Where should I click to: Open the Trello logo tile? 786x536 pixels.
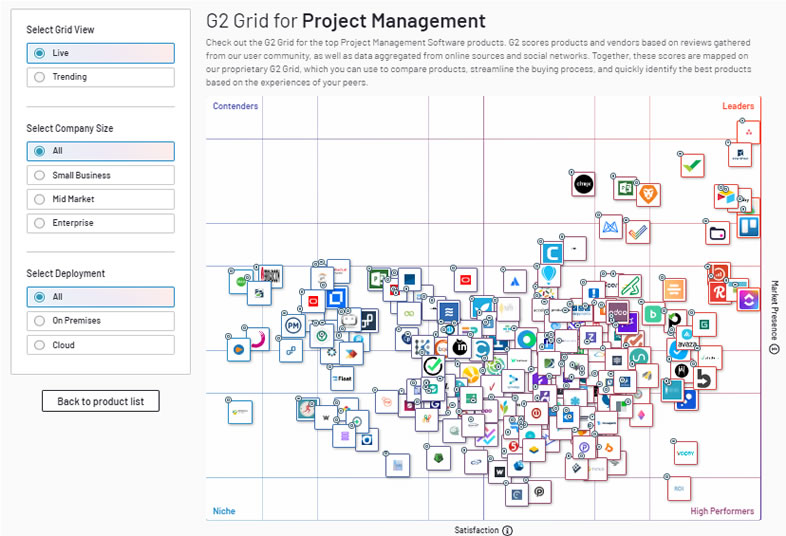[748, 226]
